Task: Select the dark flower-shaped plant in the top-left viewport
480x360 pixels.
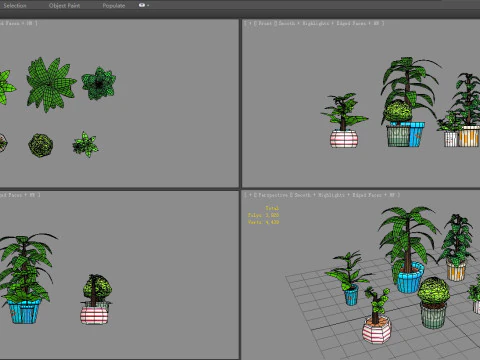Action: click(99, 83)
